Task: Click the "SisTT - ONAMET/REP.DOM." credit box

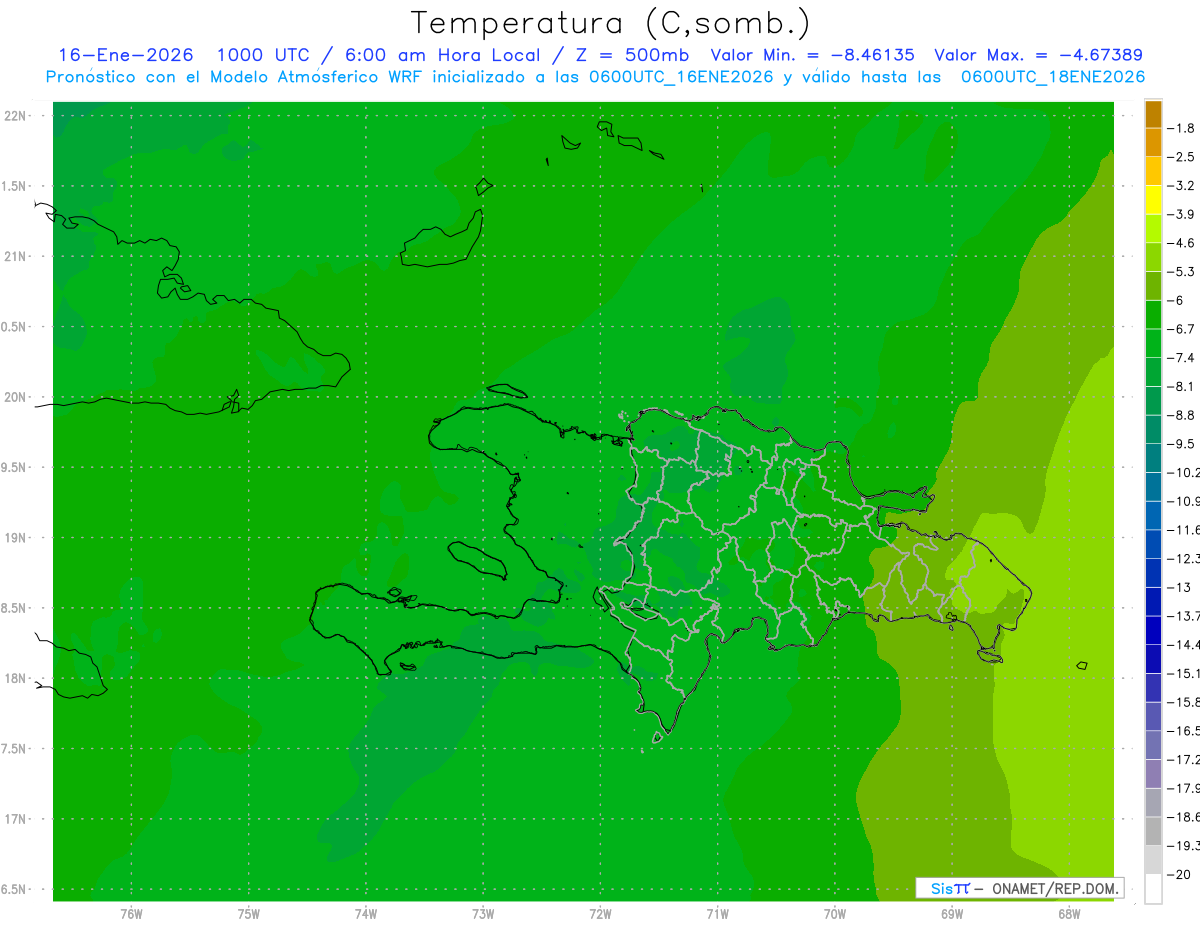Action: pos(1019,888)
